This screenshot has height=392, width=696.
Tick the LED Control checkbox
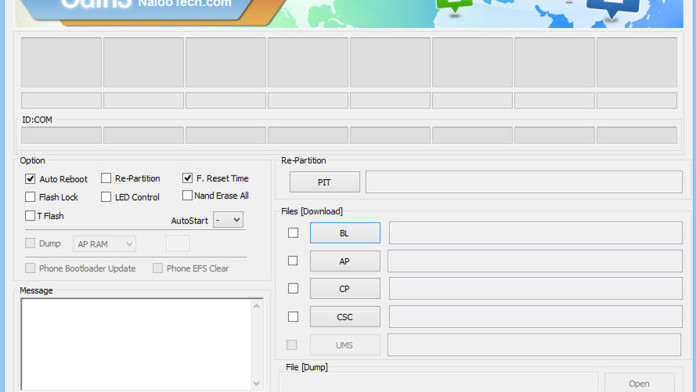(x=106, y=197)
